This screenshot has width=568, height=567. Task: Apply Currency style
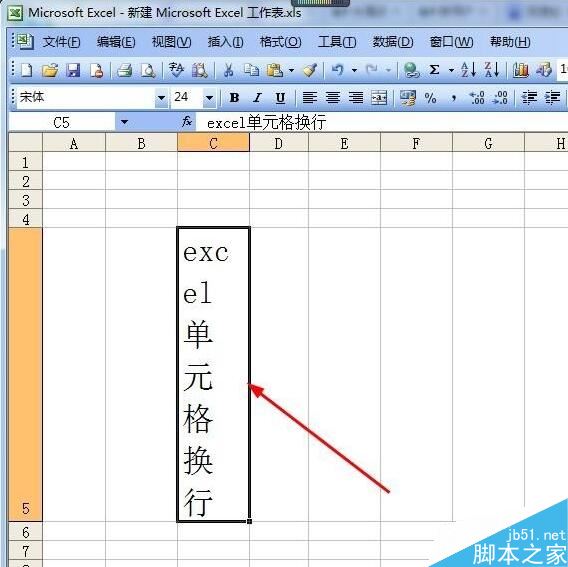408,97
